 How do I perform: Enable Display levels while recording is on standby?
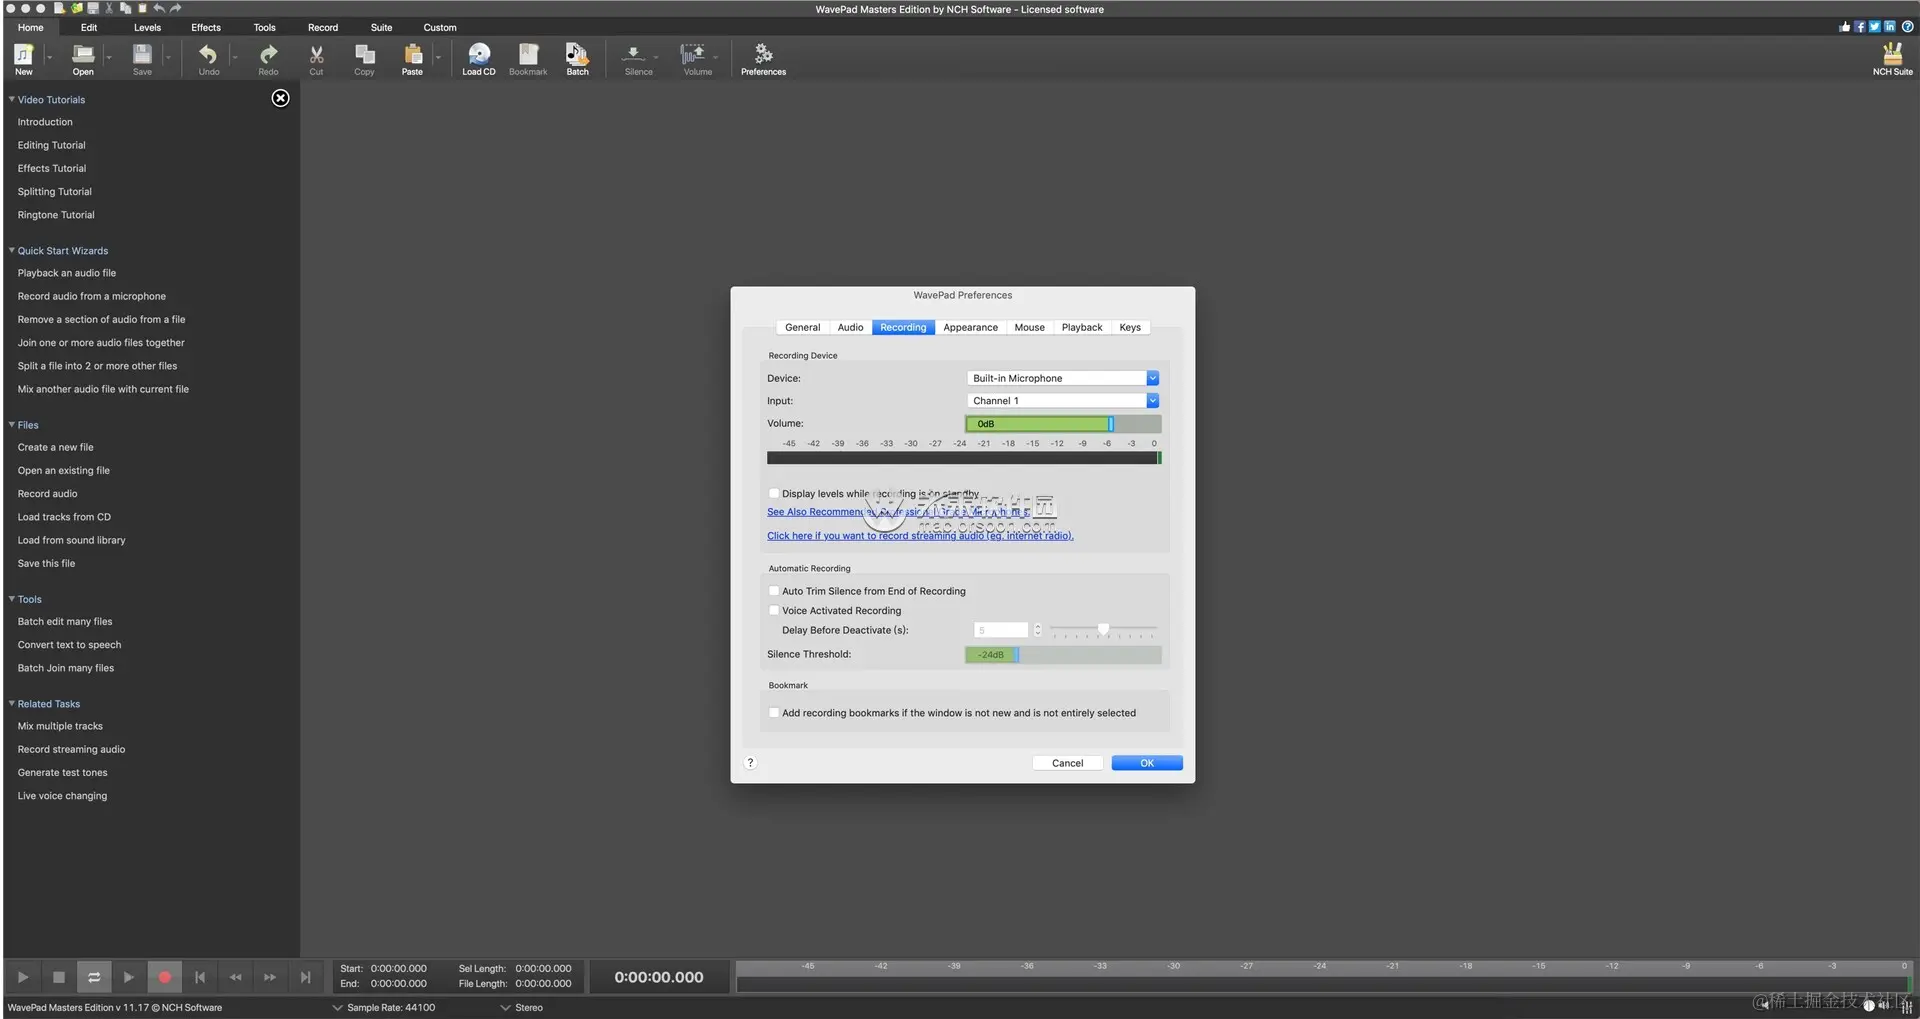click(774, 493)
